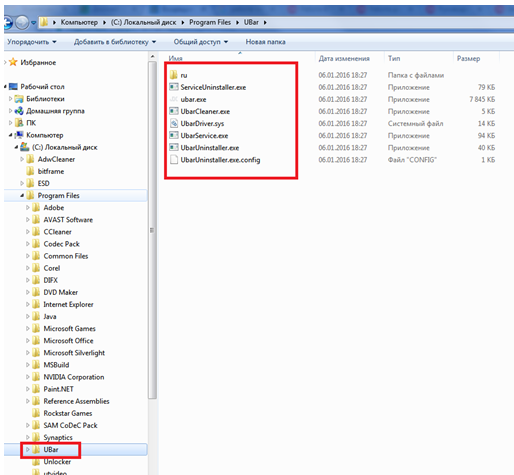The height and width of the screenshot is (475, 514).
Task: Select the ru folder icon
Action: tap(173, 75)
